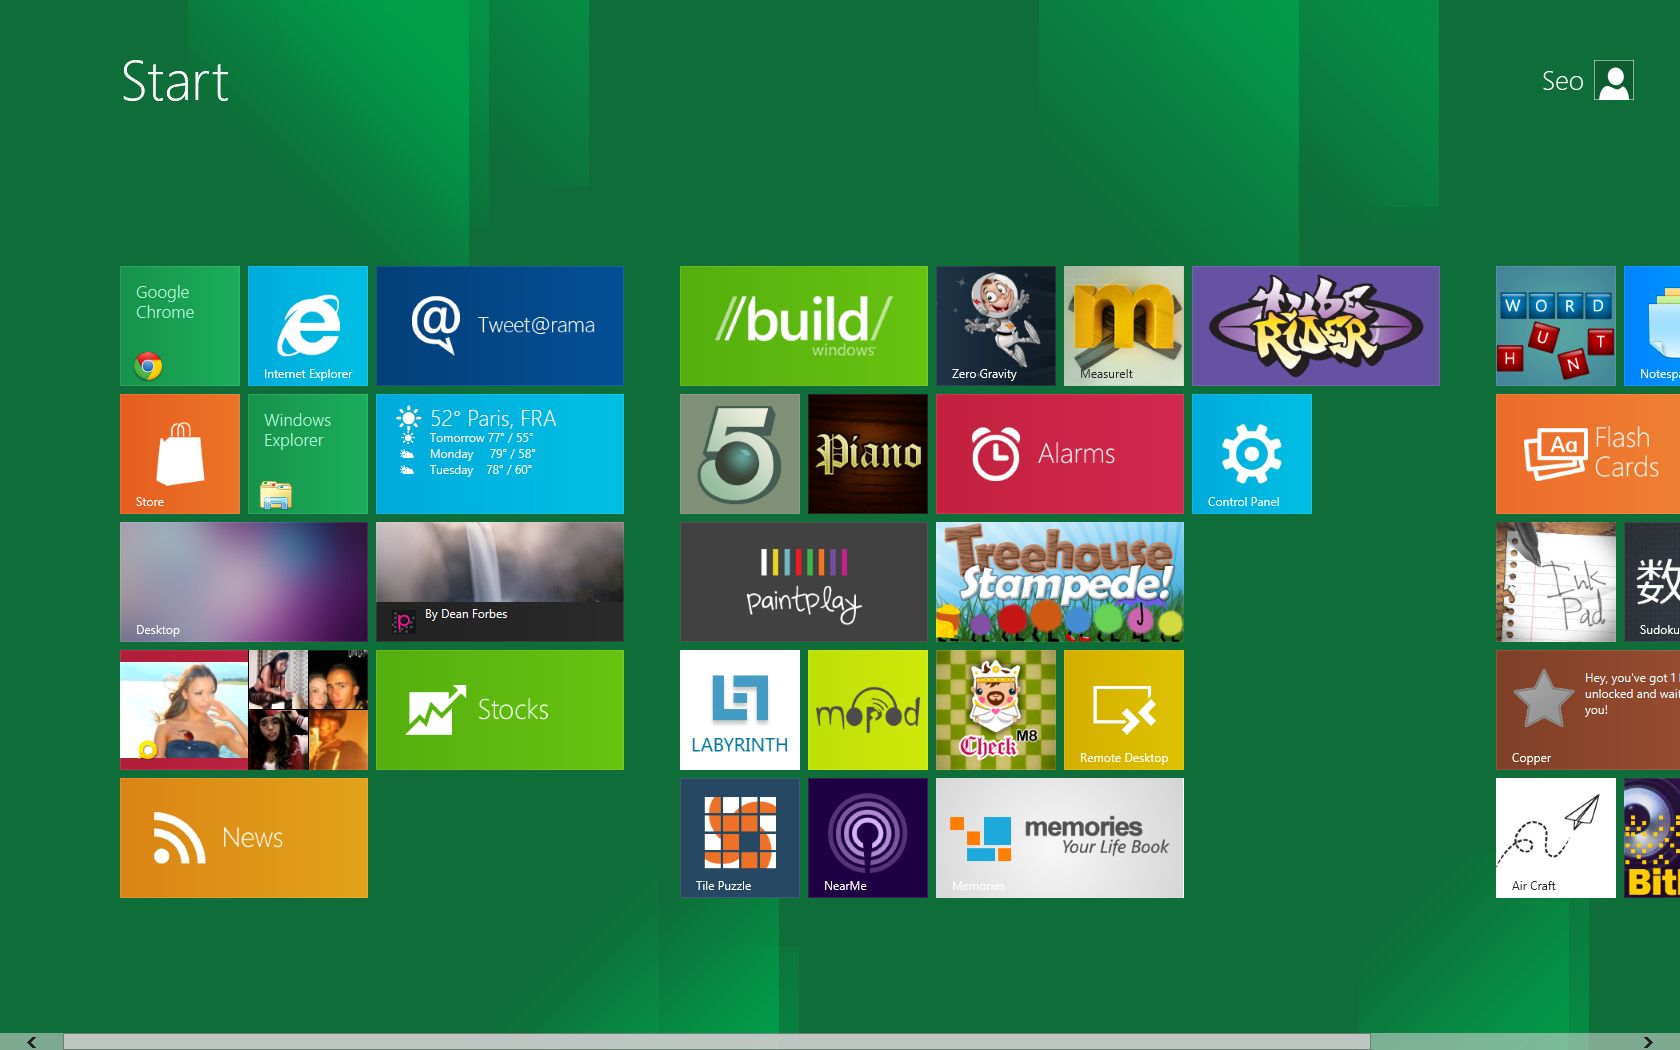Open the Paris weather tile
The image size is (1680, 1050).
pos(500,454)
